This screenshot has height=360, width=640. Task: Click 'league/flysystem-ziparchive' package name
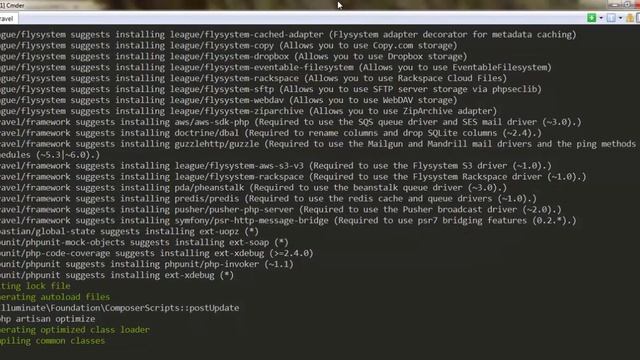(237, 111)
